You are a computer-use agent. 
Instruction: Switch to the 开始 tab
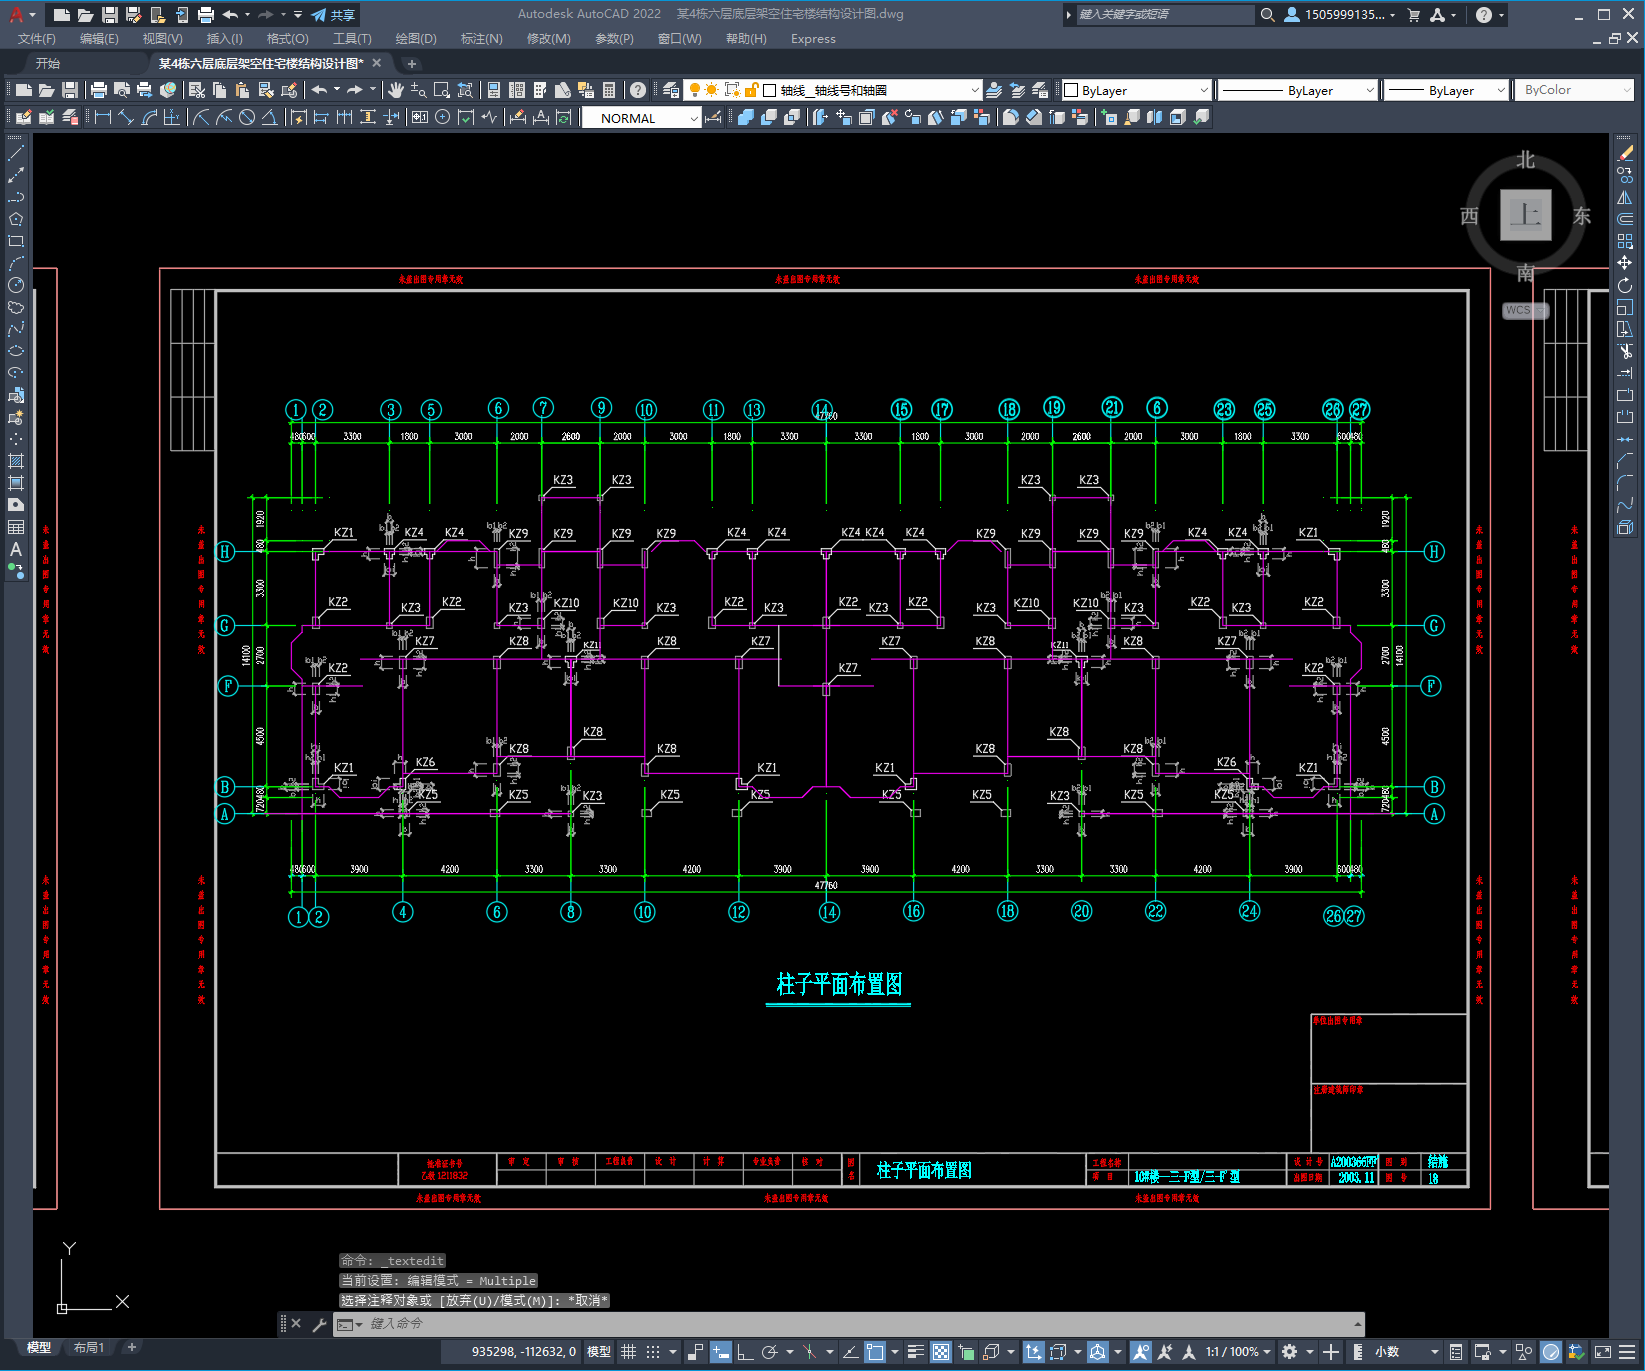[x=48, y=63]
